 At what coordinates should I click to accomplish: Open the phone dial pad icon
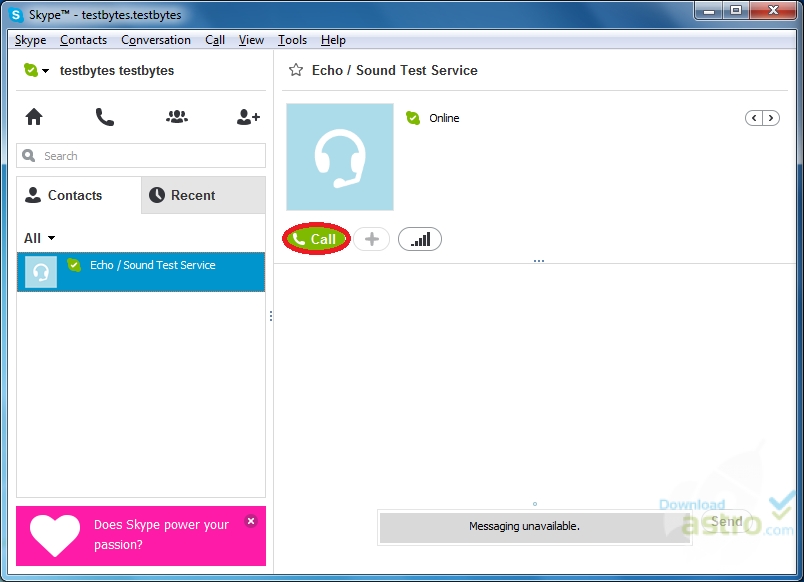click(105, 117)
